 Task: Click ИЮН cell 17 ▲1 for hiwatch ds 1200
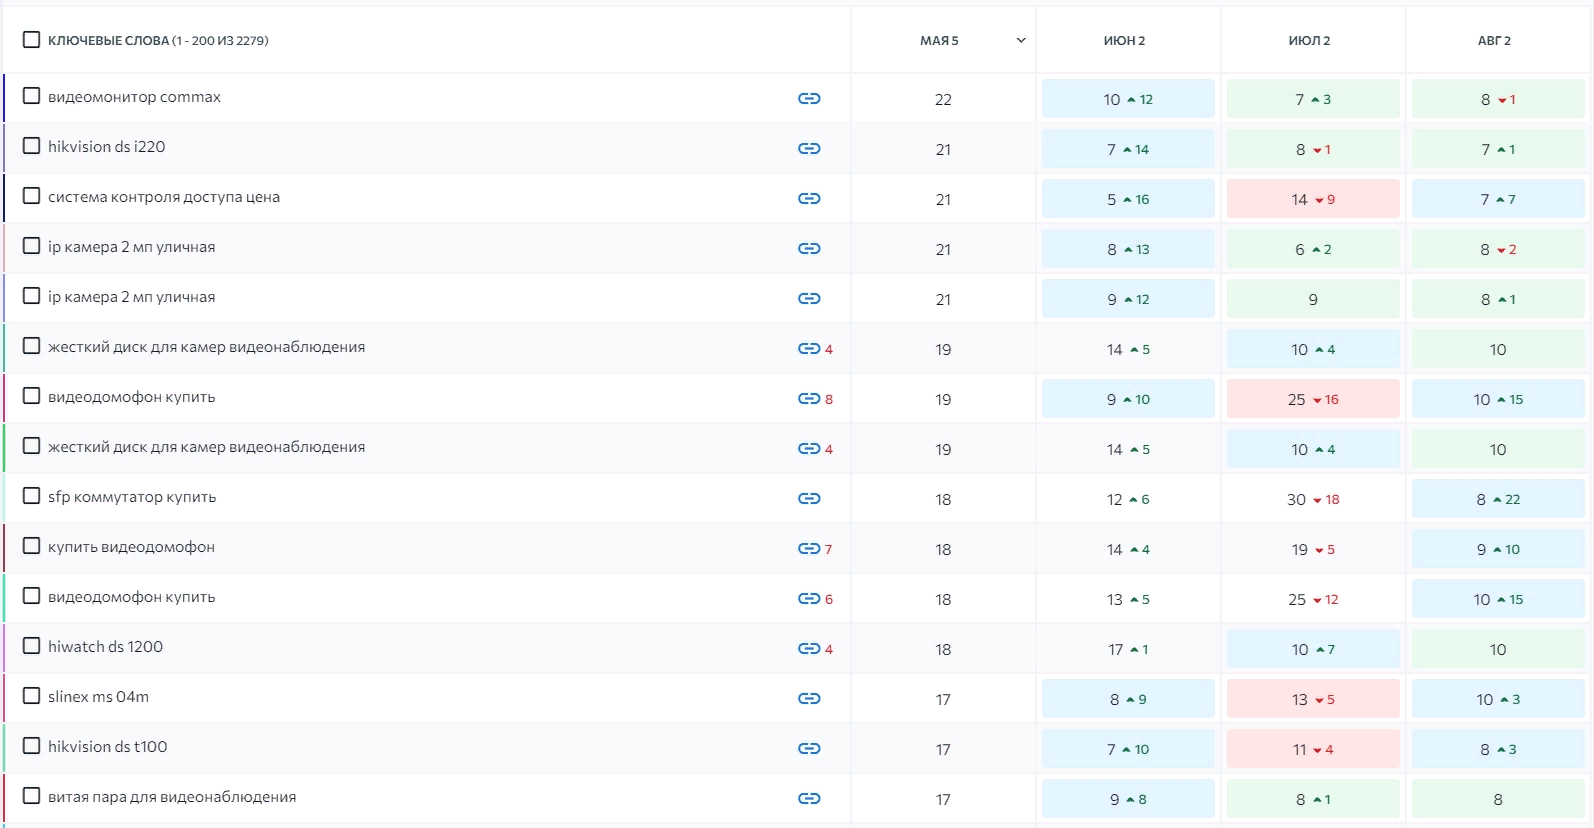click(x=1128, y=649)
